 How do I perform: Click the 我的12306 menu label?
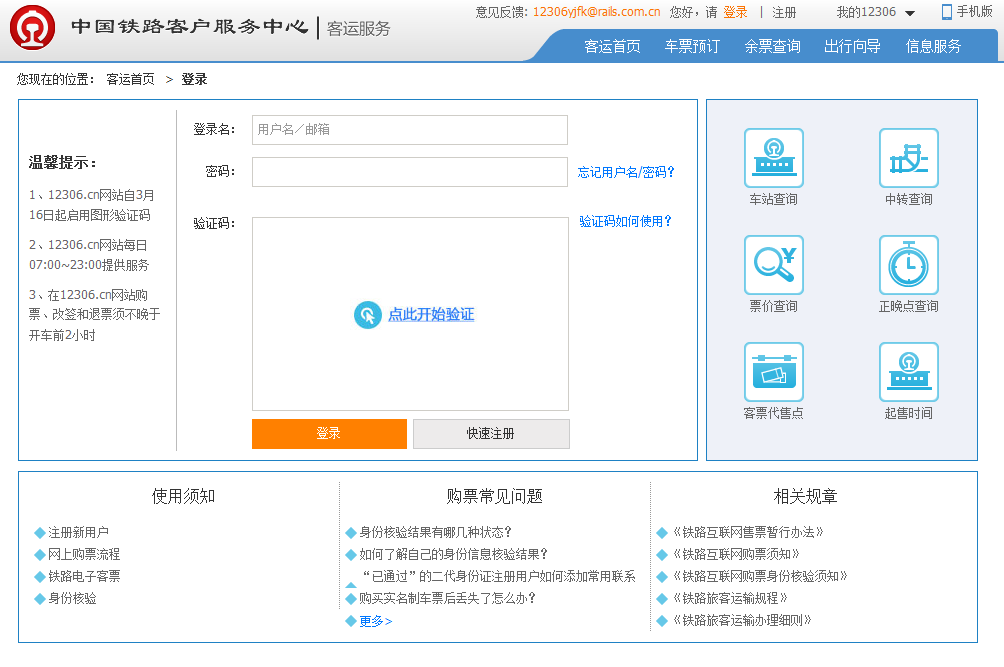[x=866, y=12]
